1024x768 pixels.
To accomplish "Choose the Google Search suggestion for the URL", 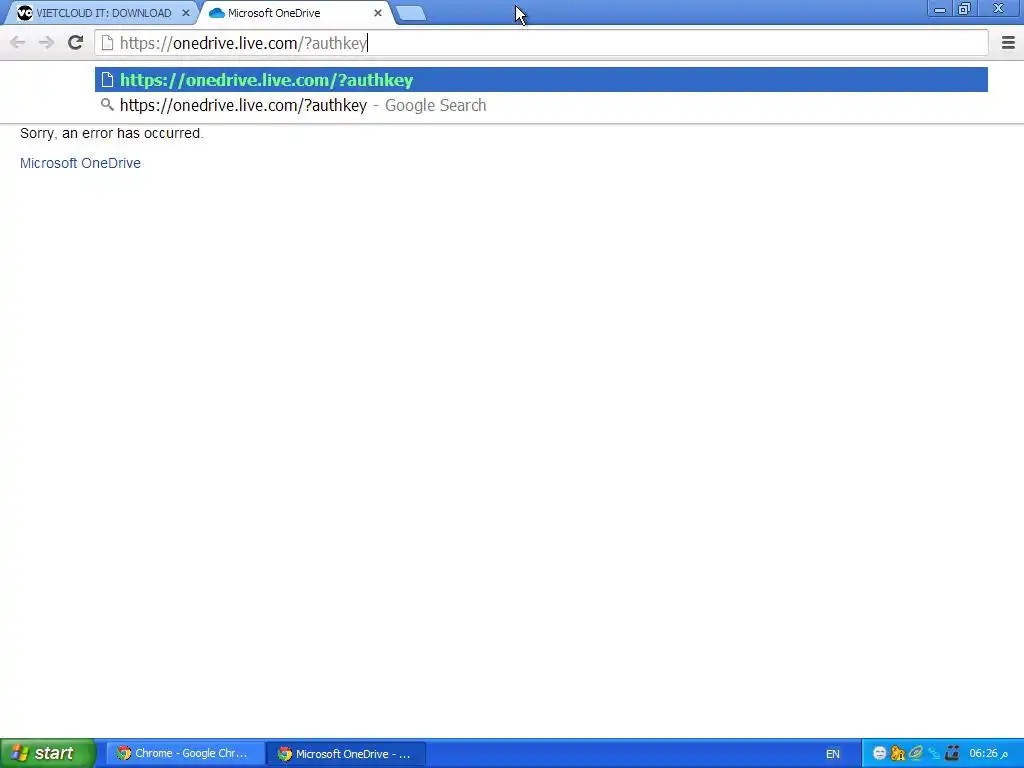I will tap(541, 105).
